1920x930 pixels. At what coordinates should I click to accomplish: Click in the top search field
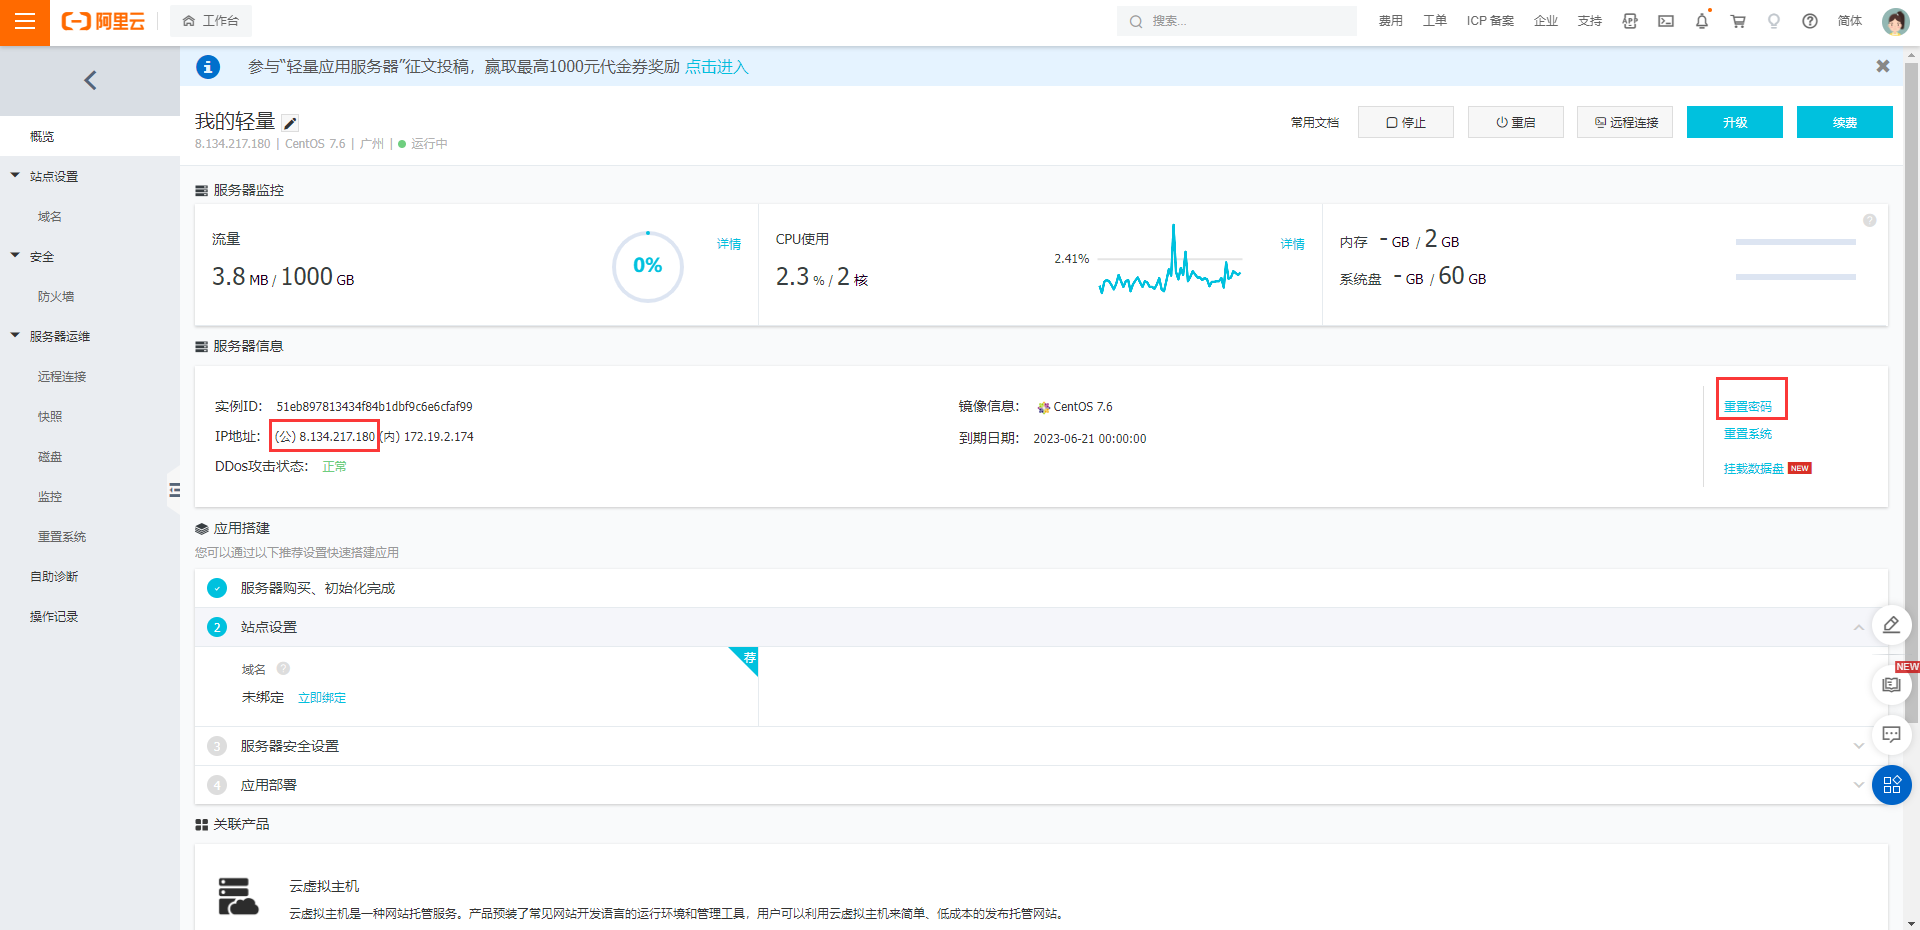tap(1236, 21)
